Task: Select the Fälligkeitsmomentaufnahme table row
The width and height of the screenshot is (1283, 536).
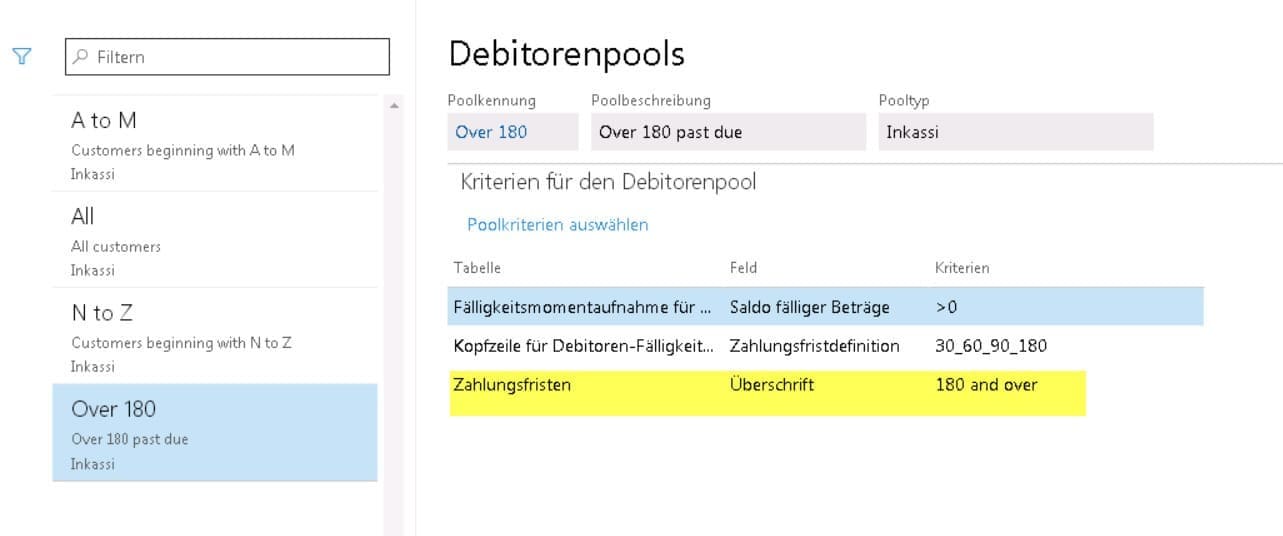Action: (x=582, y=307)
